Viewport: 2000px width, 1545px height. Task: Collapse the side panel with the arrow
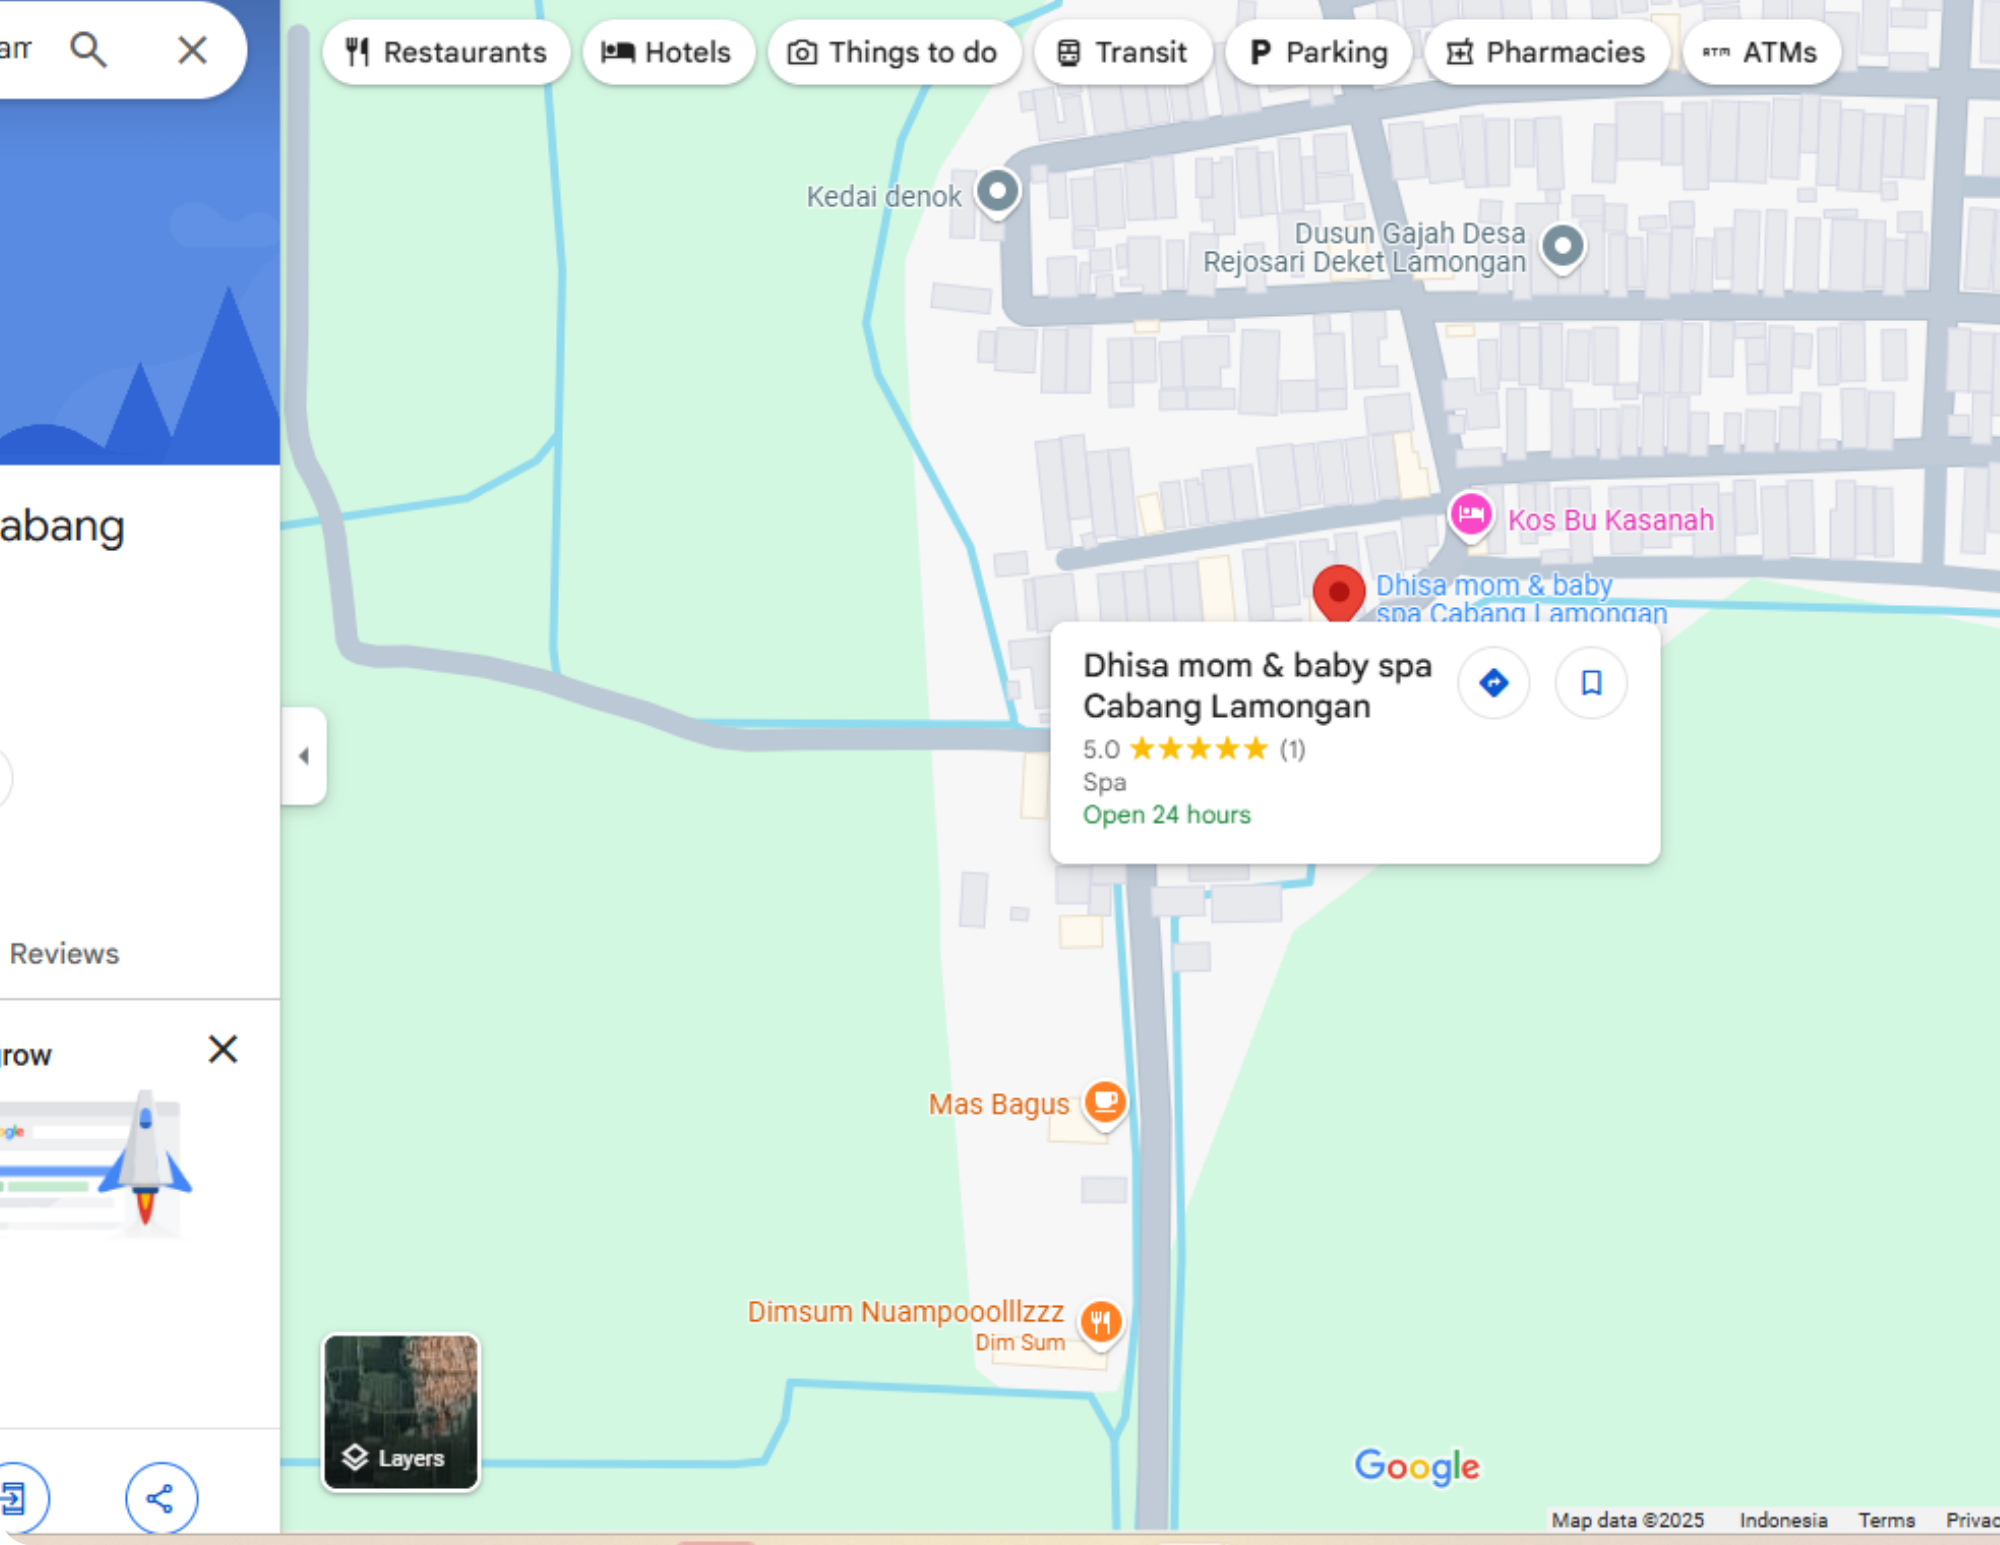coord(304,756)
